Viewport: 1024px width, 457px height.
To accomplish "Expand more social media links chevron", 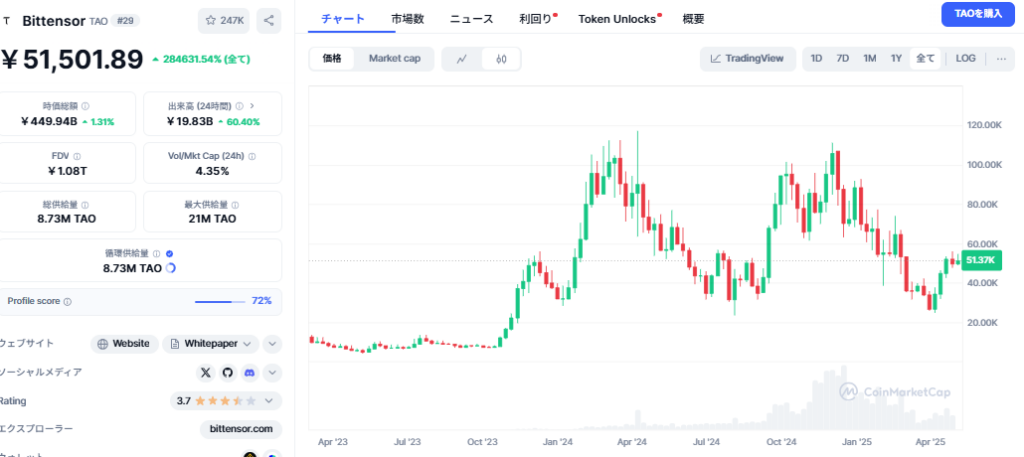I will [x=272, y=372].
